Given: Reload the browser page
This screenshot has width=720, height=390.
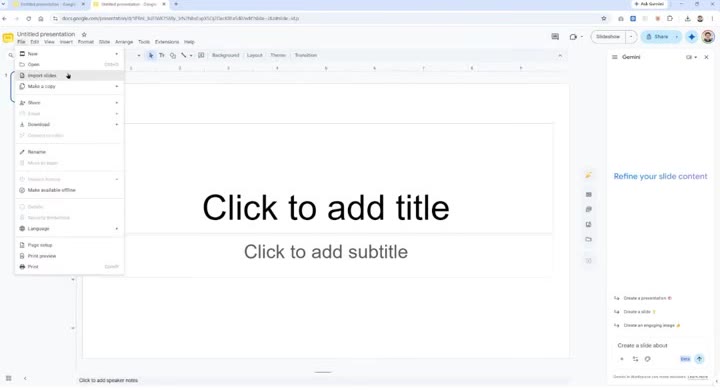Looking at the screenshot, I should [x=28, y=18].
